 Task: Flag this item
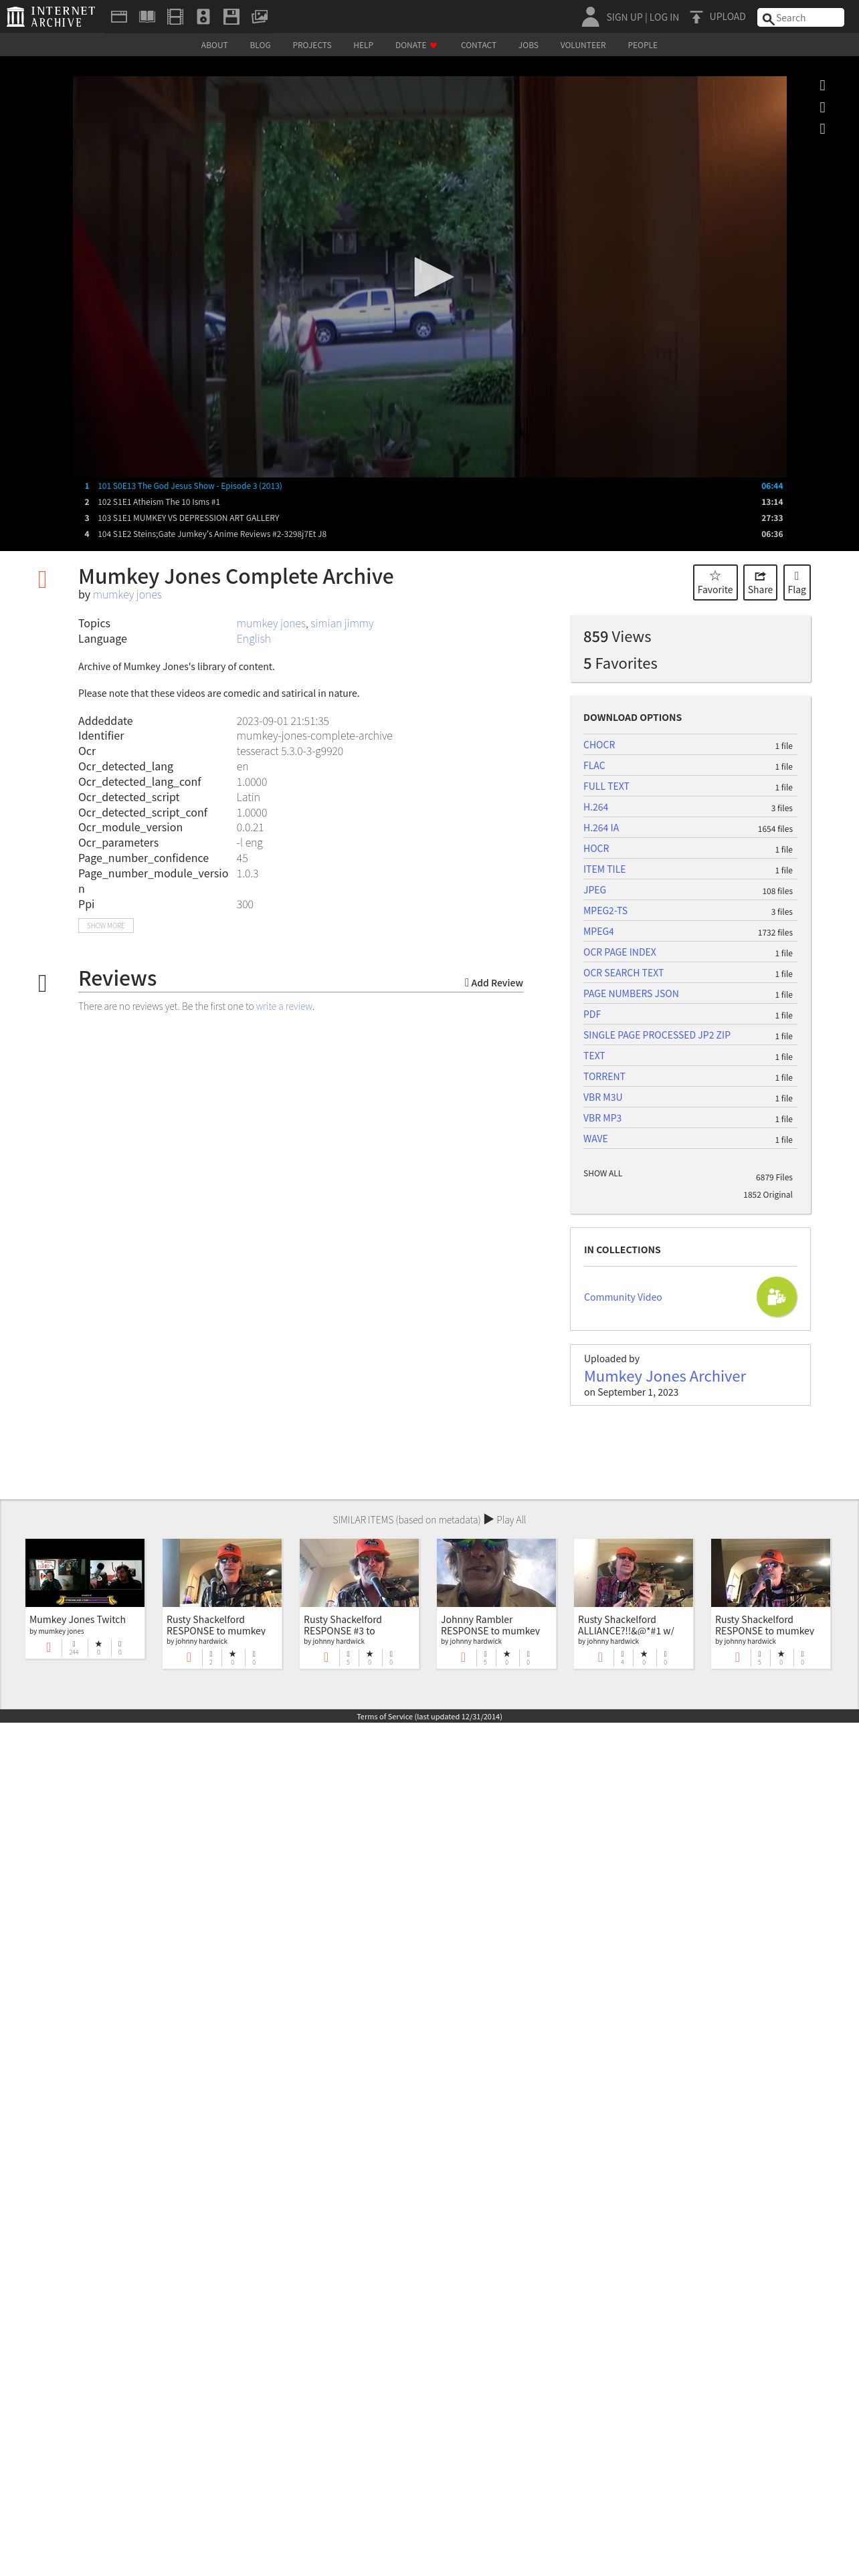[x=796, y=582]
